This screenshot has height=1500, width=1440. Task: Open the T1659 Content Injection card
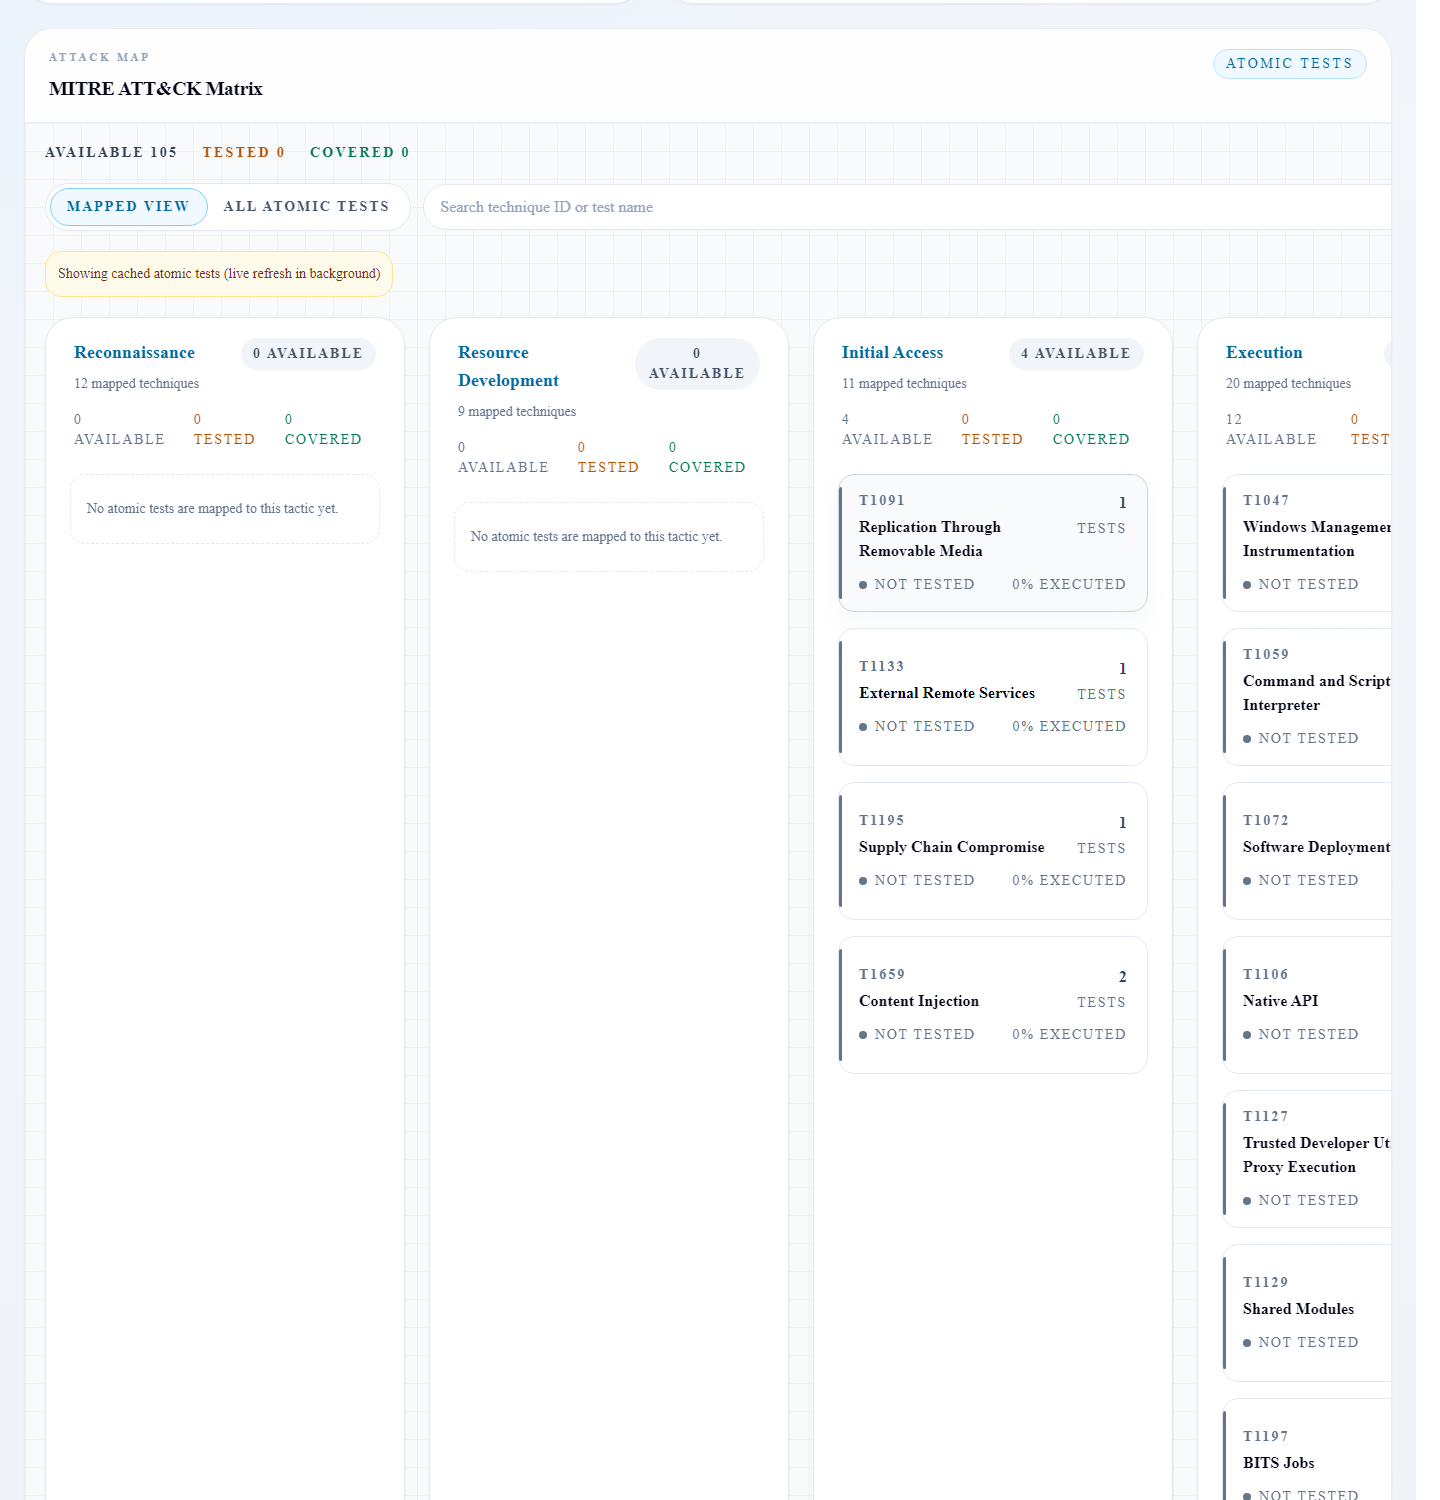pos(993,1005)
